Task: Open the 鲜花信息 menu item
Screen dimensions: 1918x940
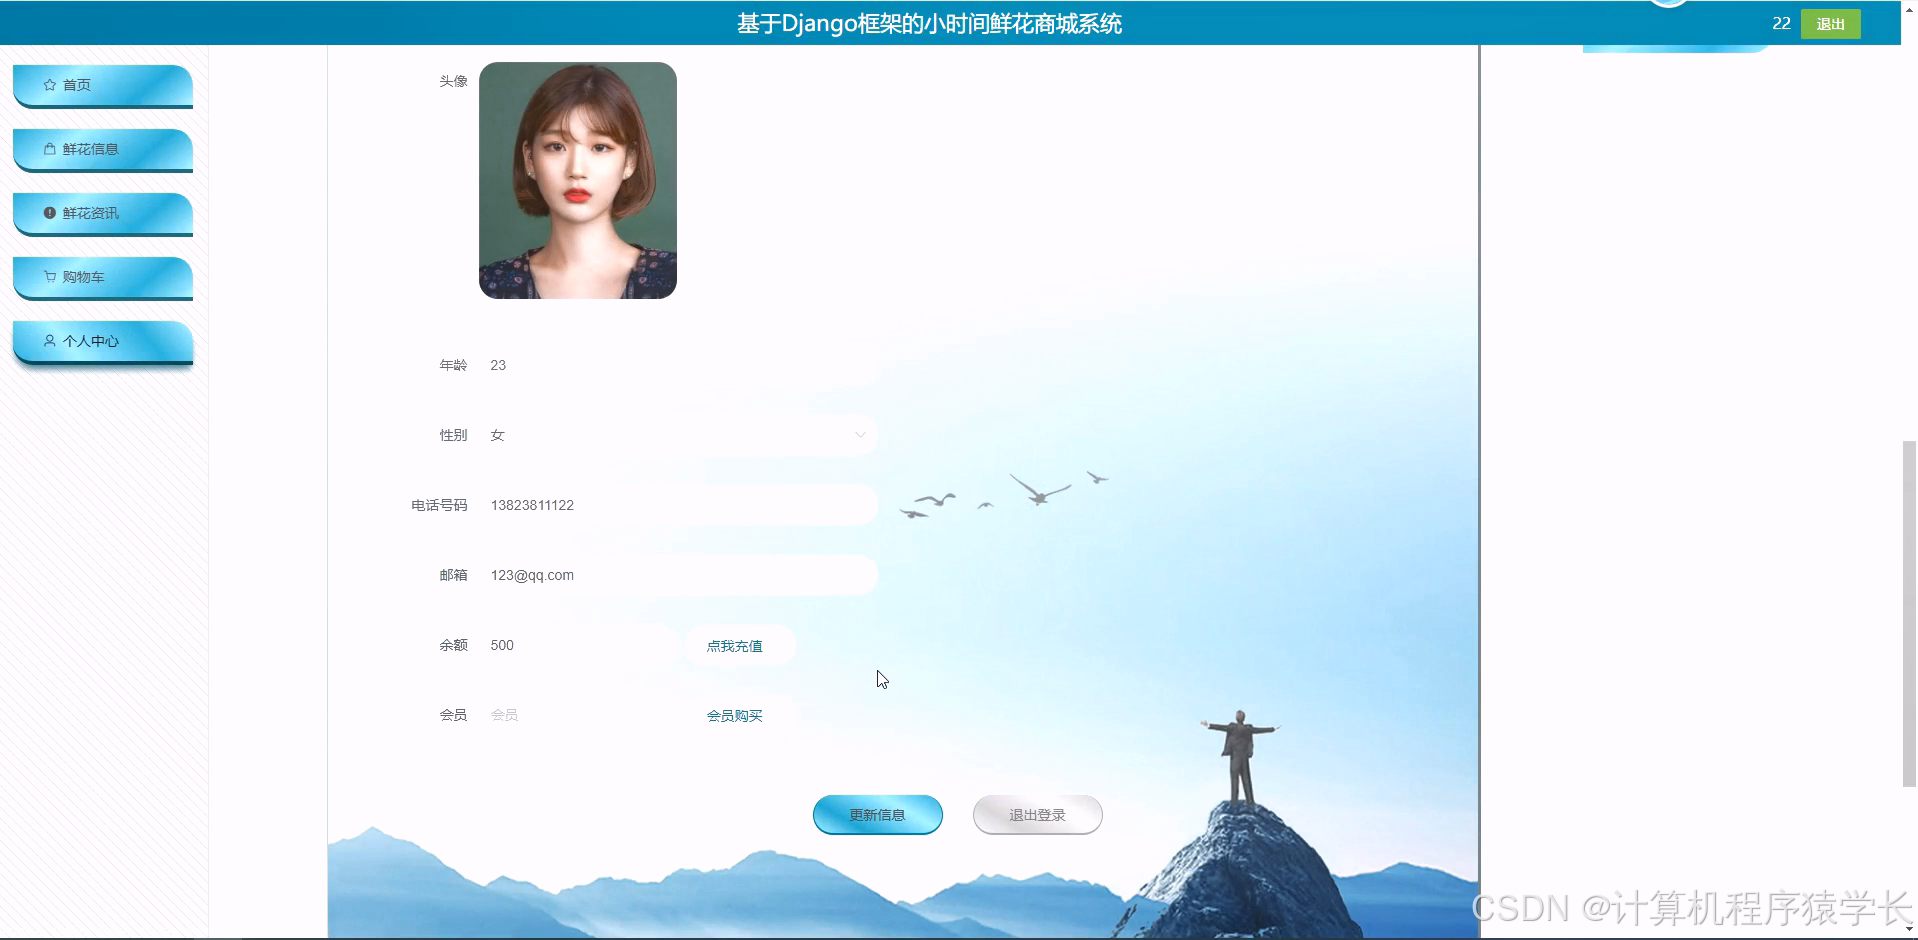Action: (102, 149)
